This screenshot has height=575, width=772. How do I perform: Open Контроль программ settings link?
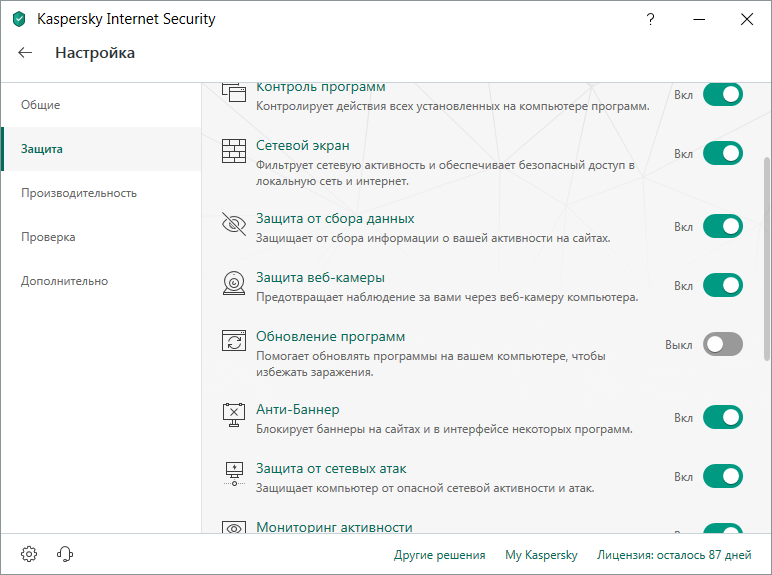click(x=321, y=88)
